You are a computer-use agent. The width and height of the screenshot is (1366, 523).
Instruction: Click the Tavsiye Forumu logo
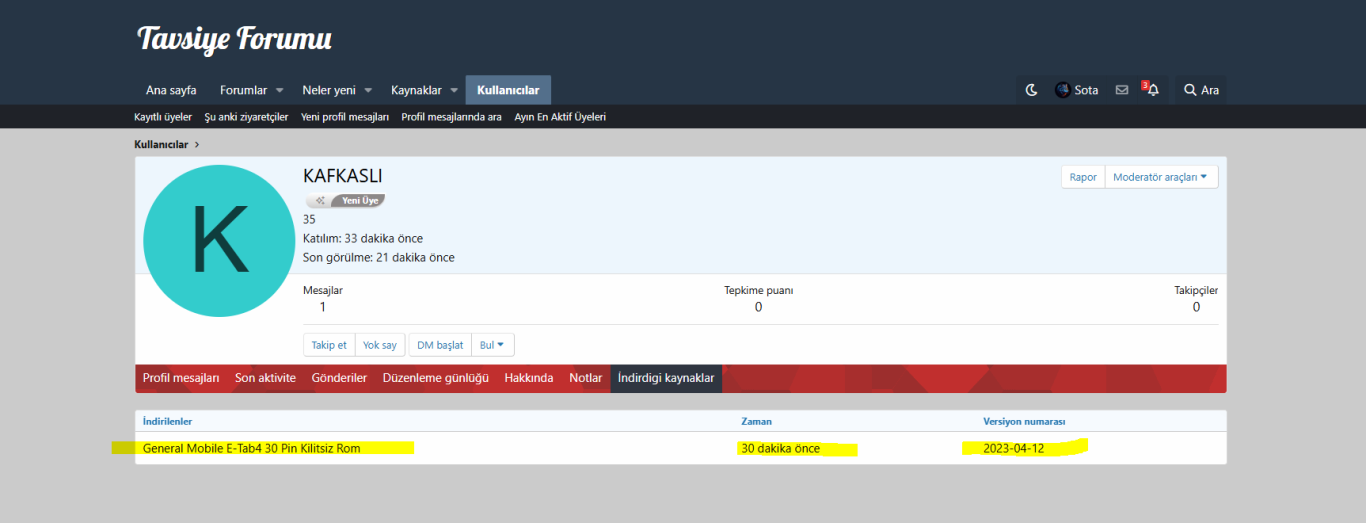[x=234, y=39]
